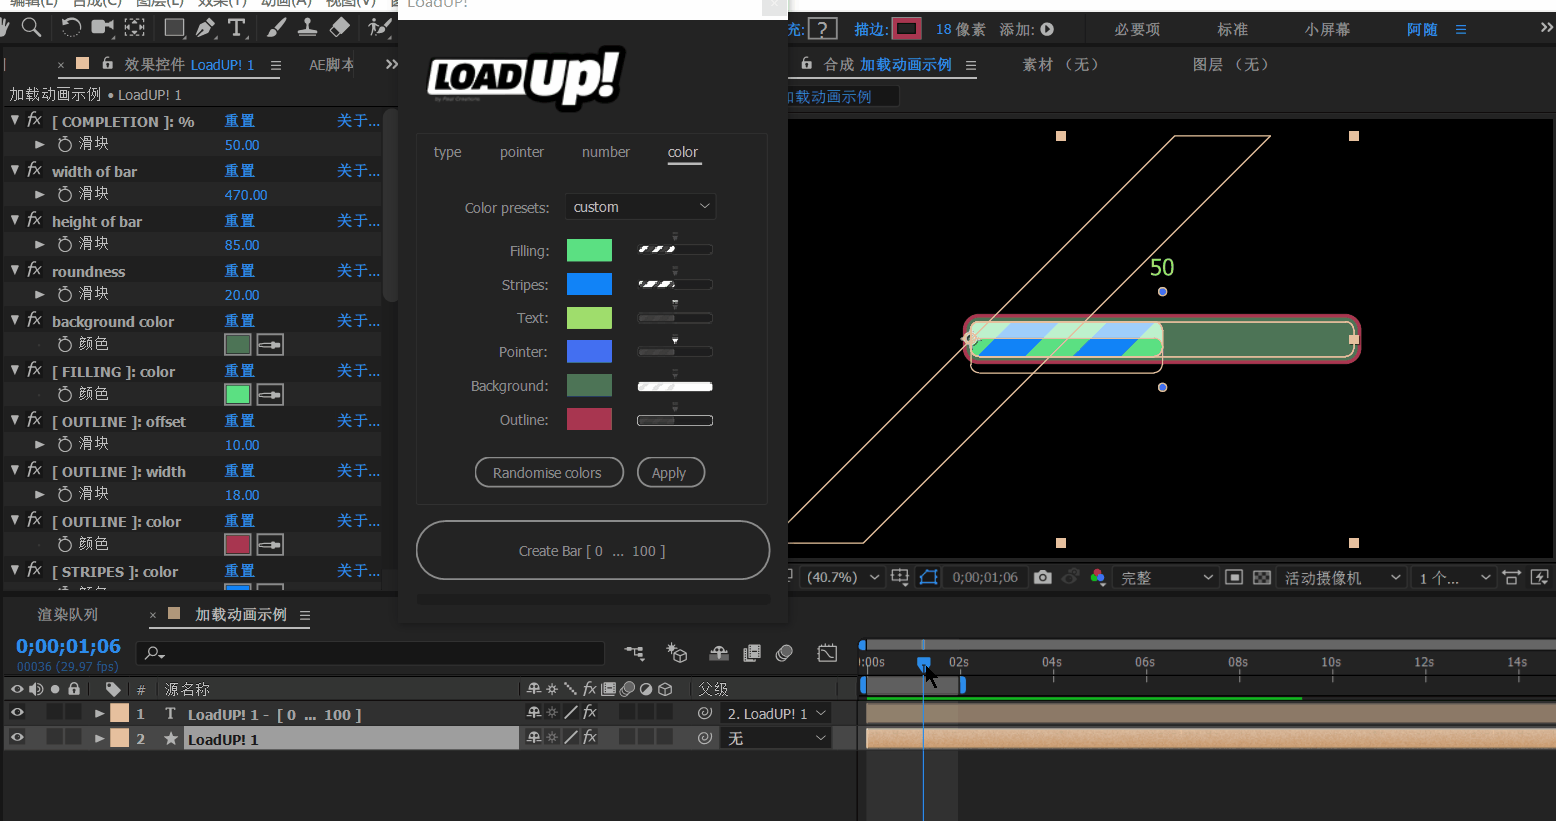The height and width of the screenshot is (821, 1556).
Task: Expand the slider property under height of bar
Action: 40,244
